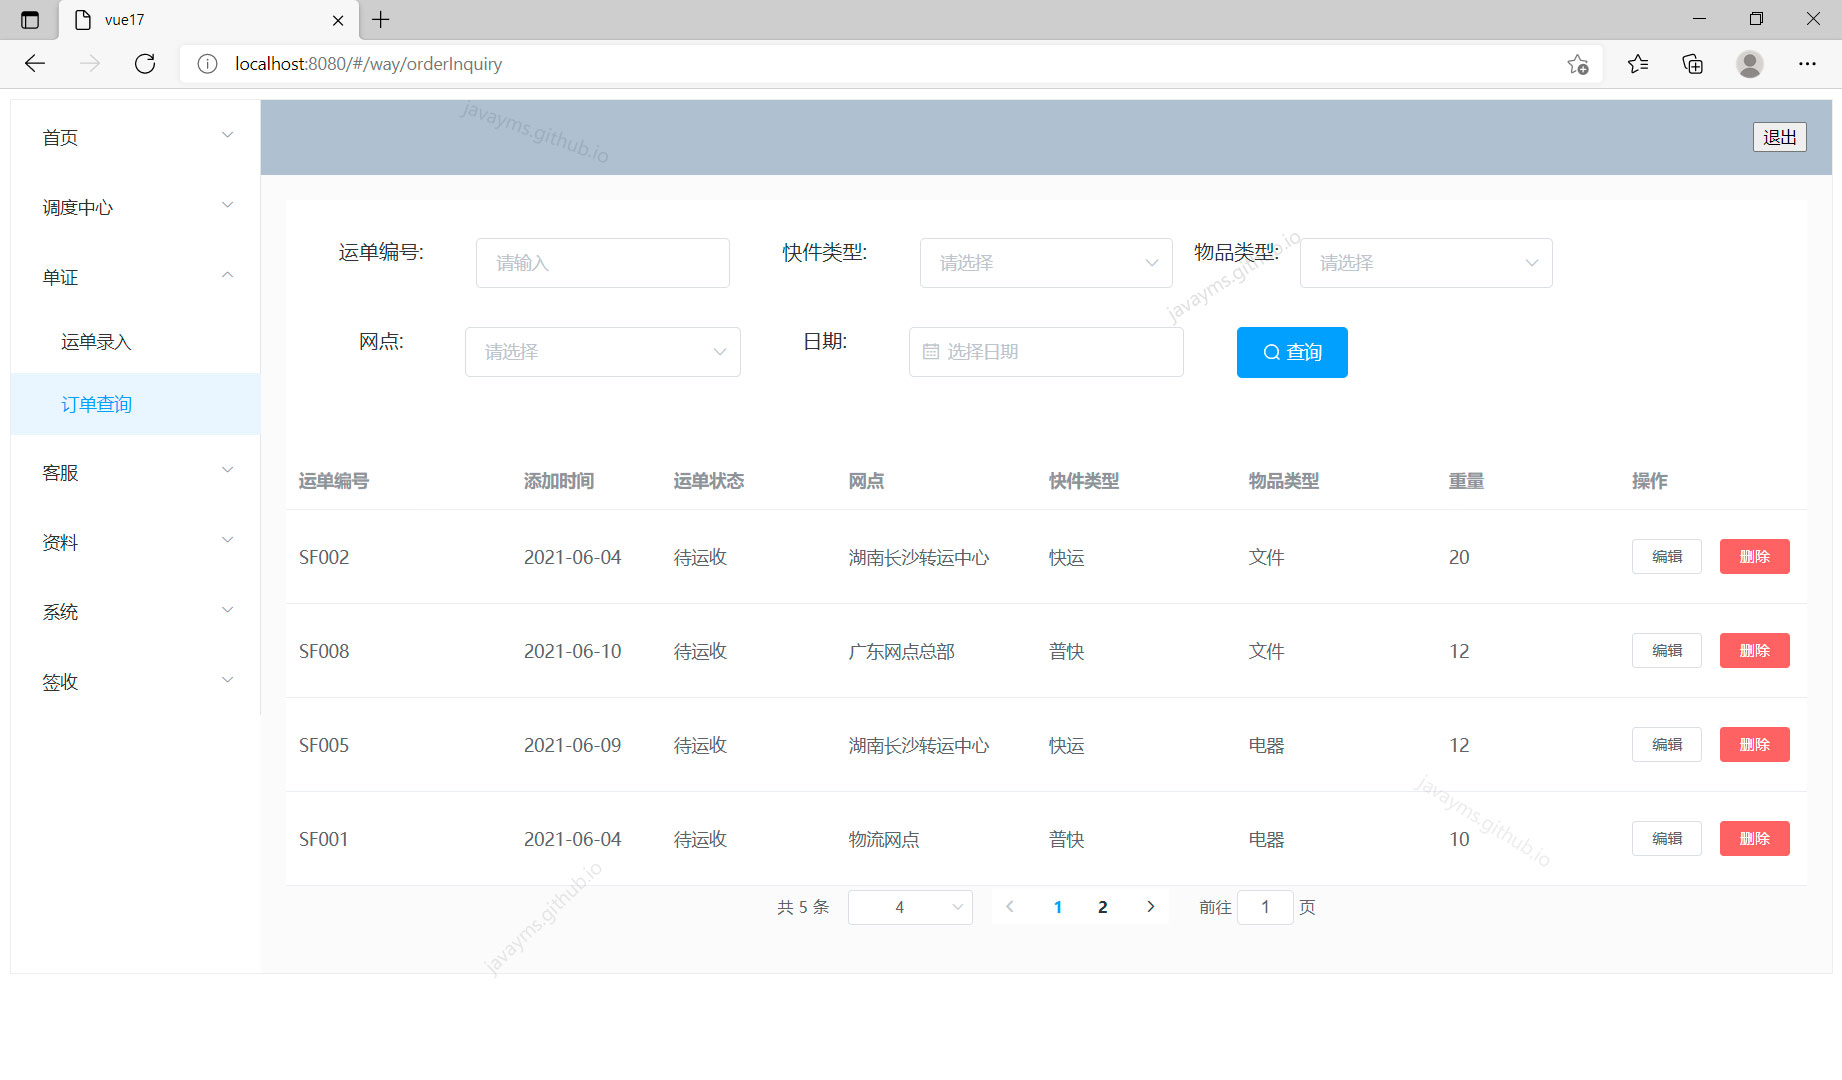Click the 前往 page jump input

point(1265,907)
